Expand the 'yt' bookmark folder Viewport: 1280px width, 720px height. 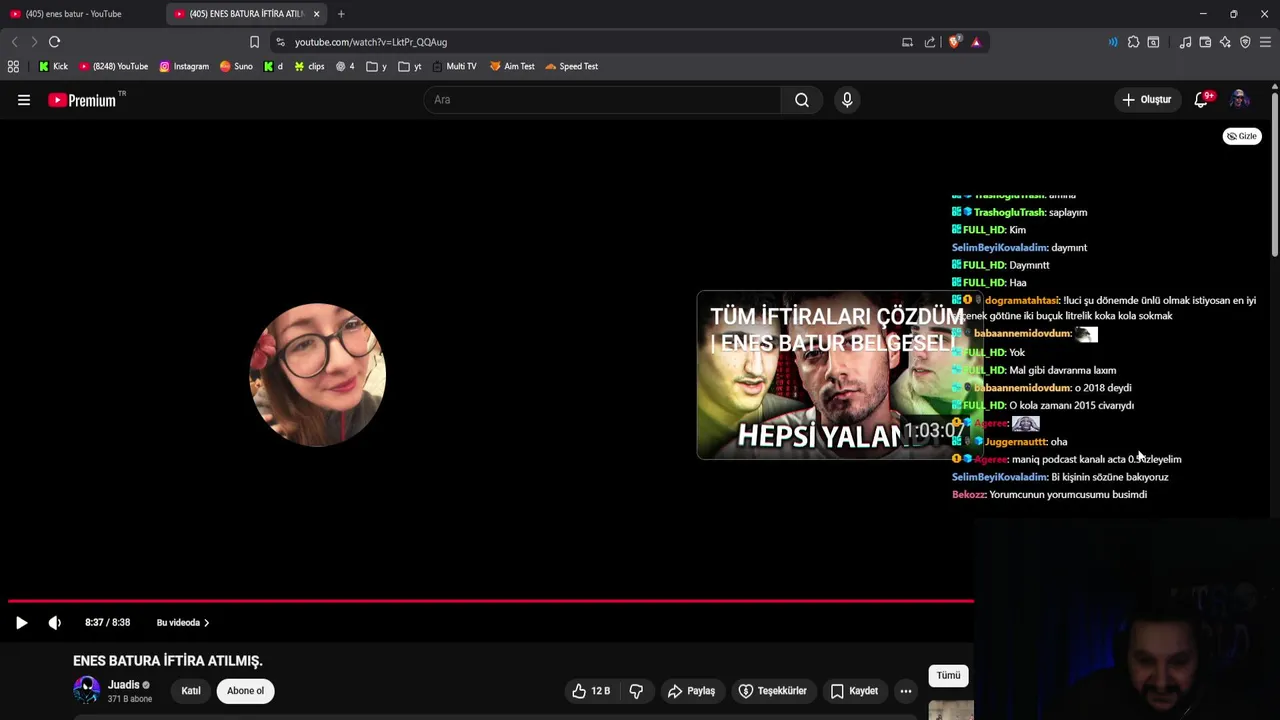tap(410, 66)
